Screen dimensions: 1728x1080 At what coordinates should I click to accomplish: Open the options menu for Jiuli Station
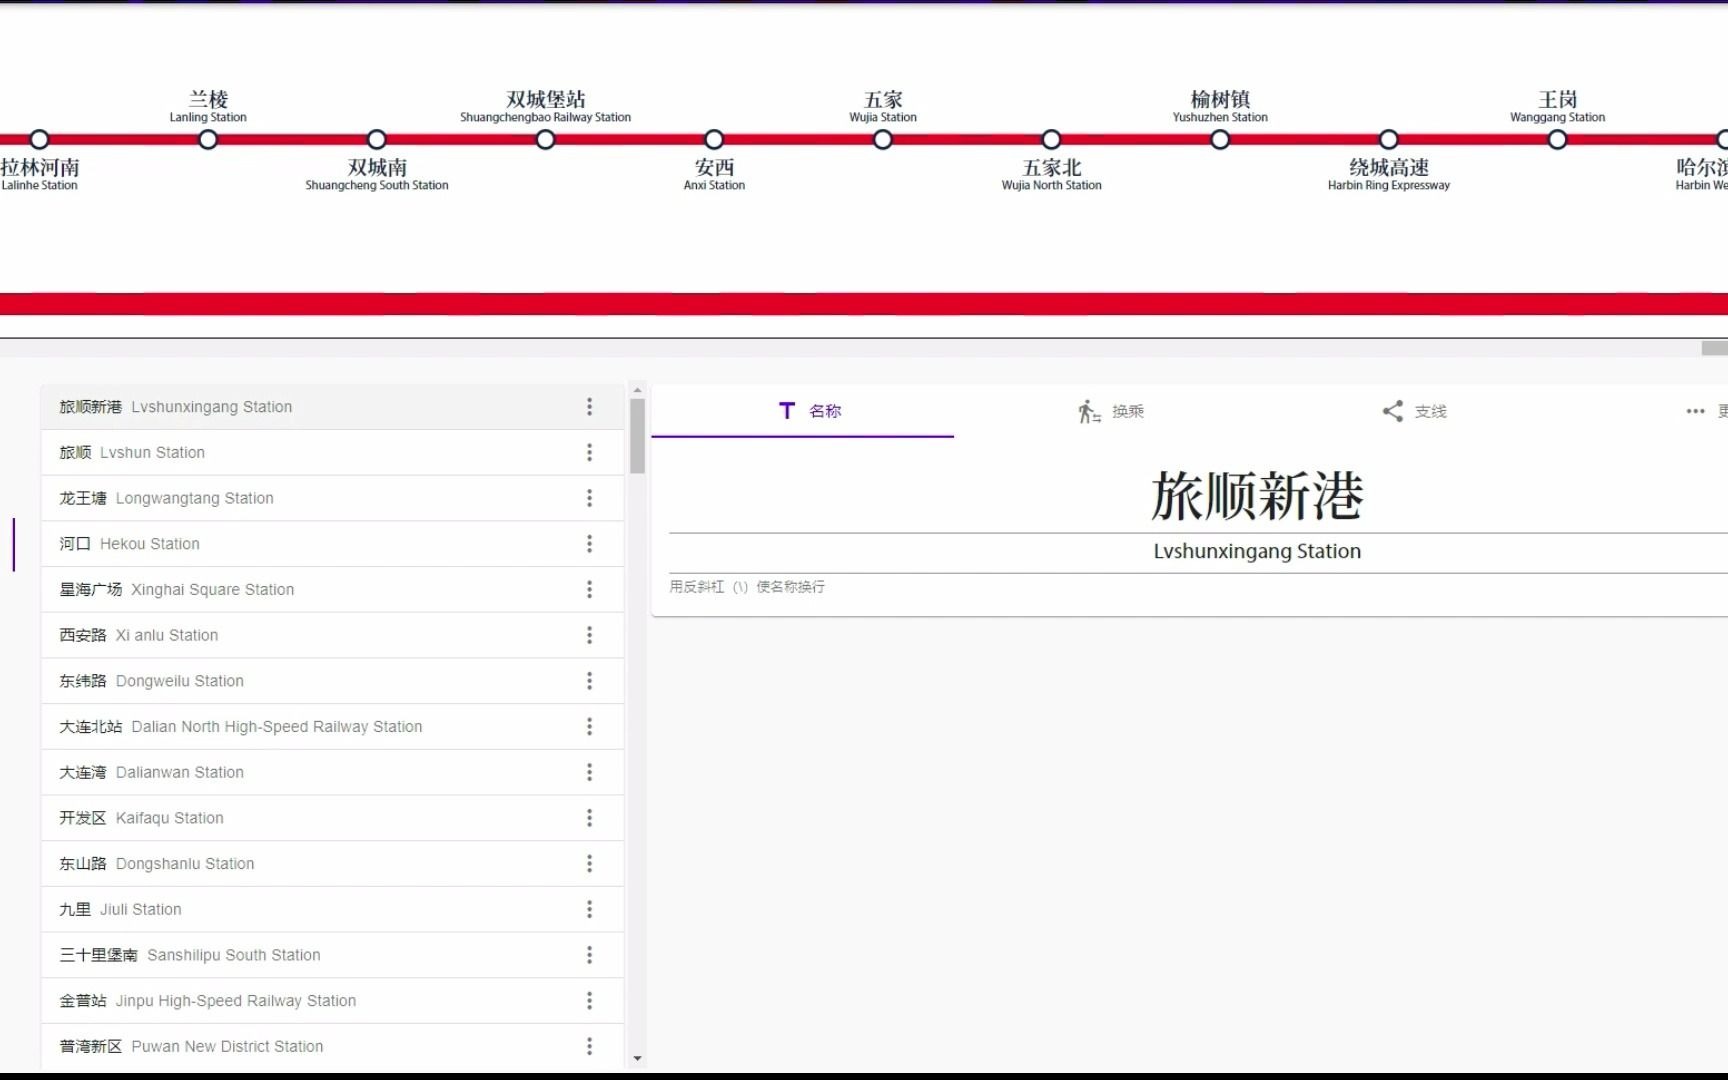point(589,909)
